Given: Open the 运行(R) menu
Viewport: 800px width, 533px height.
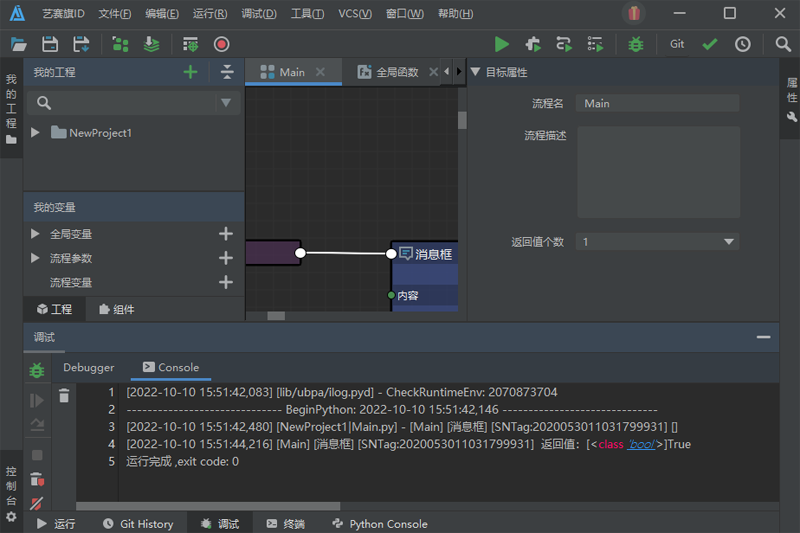Looking at the screenshot, I should (x=210, y=14).
